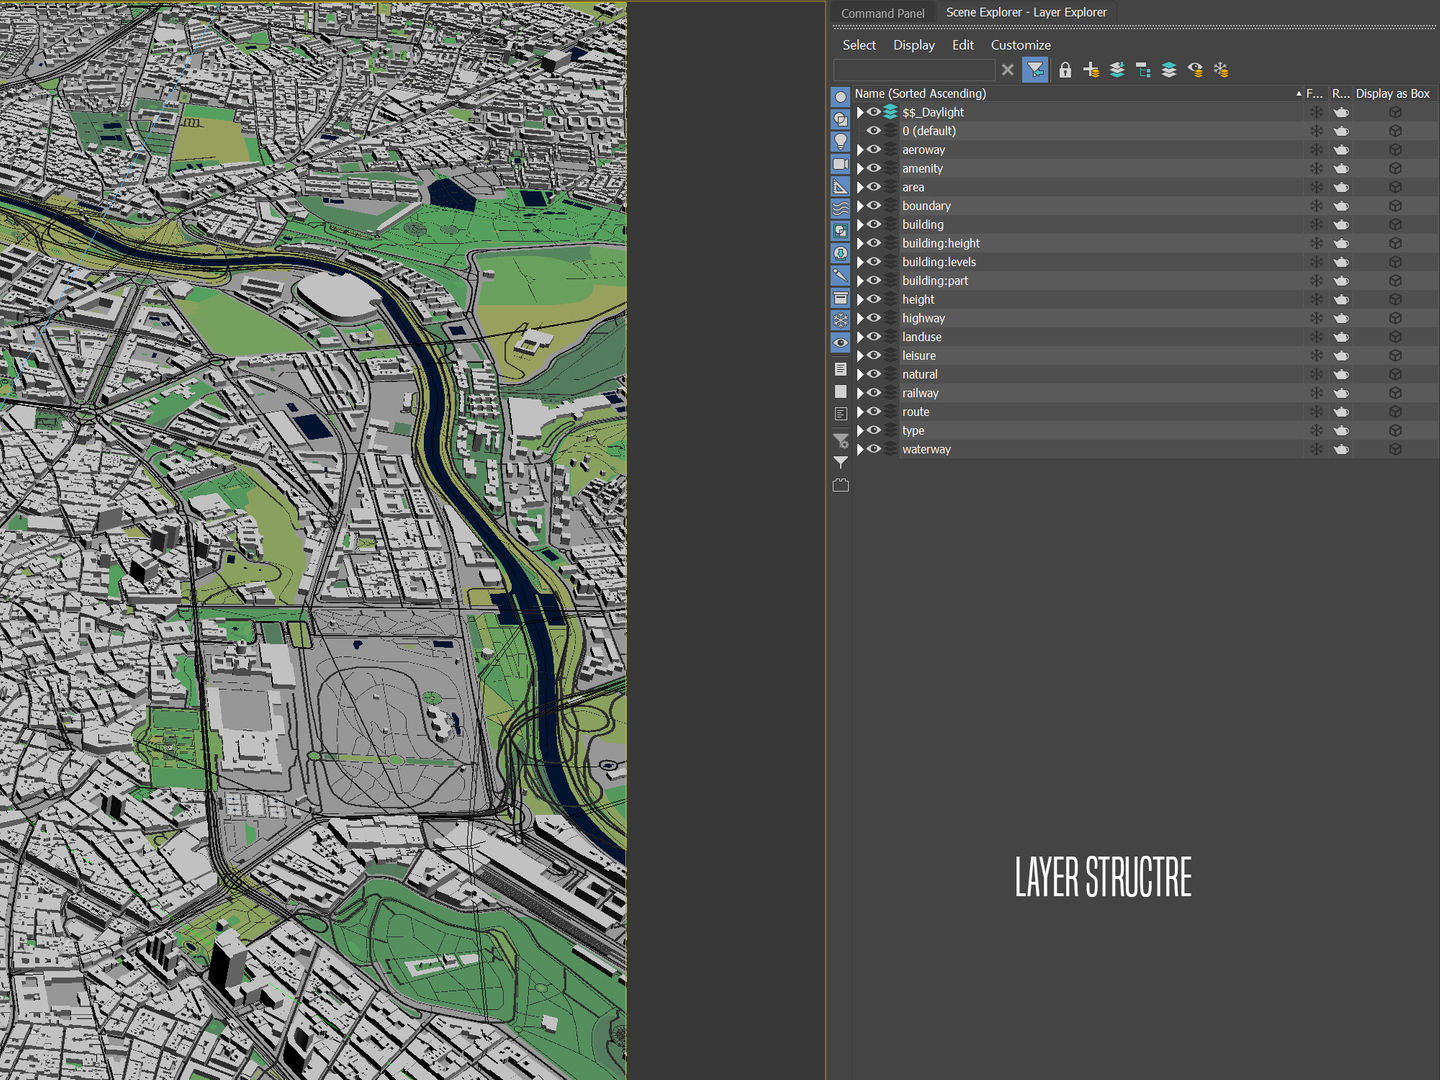Click the search clear X button

click(x=1007, y=70)
